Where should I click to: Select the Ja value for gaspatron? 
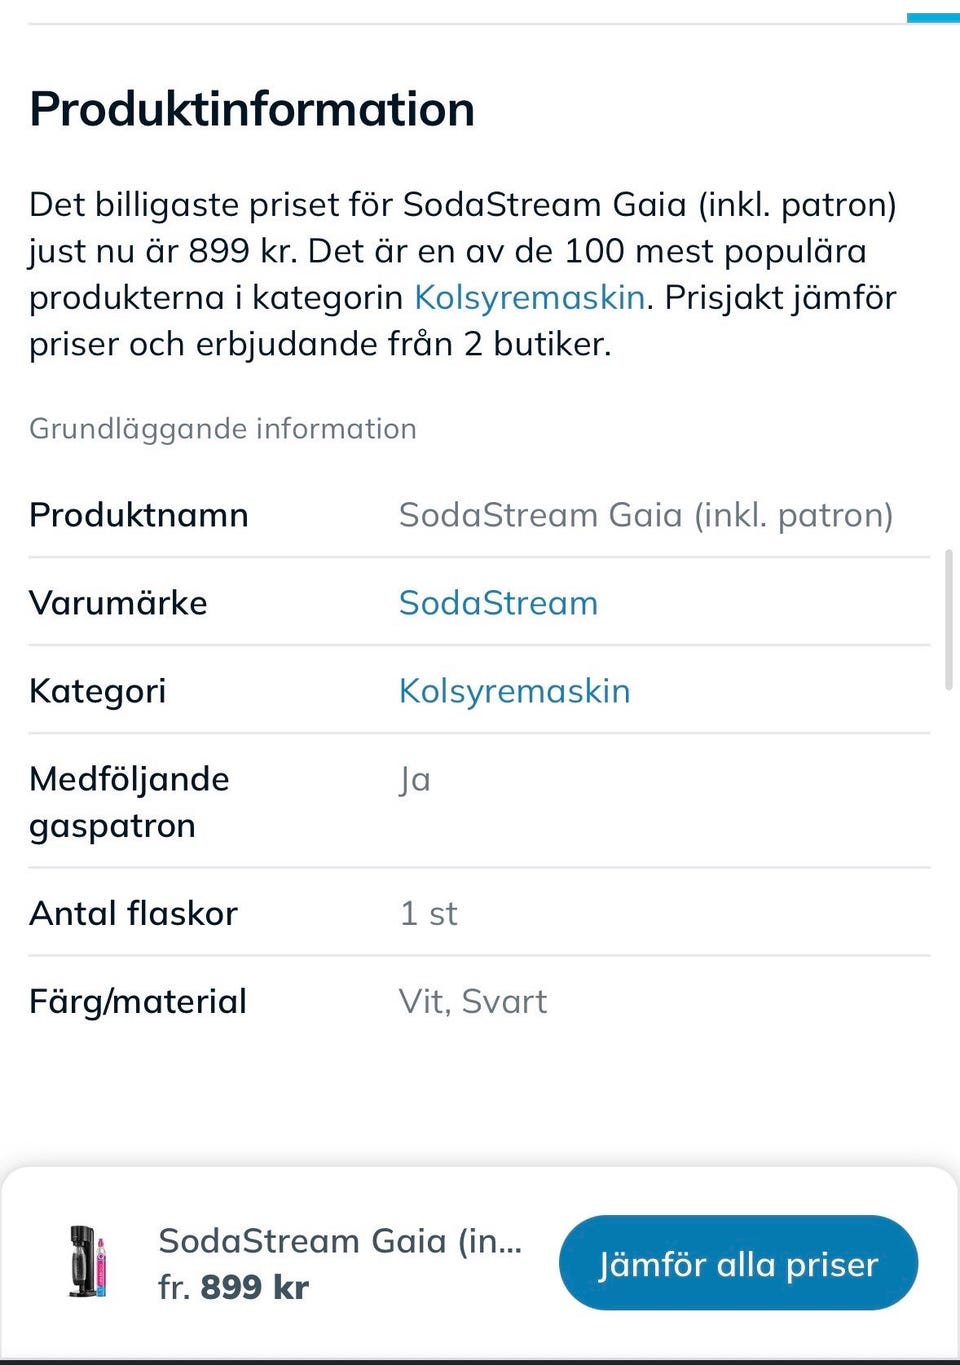click(414, 780)
